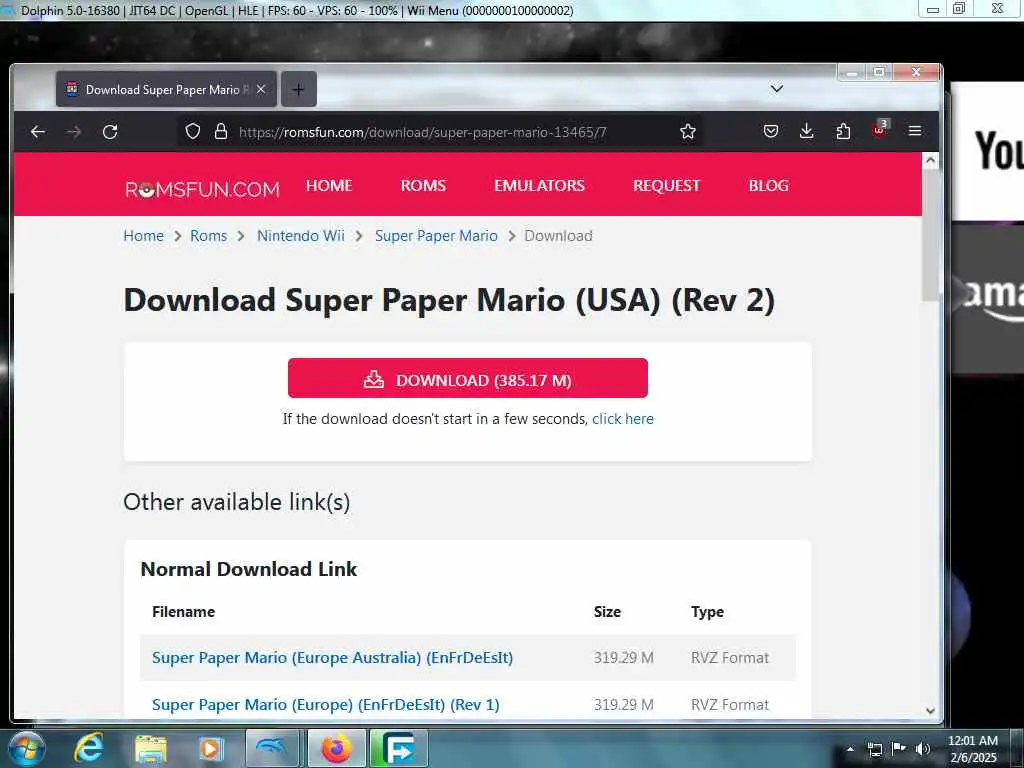Screen dimensions: 1024x768
Task: Switch to Firefox taskbar icon
Action: (x=336, y=748)
